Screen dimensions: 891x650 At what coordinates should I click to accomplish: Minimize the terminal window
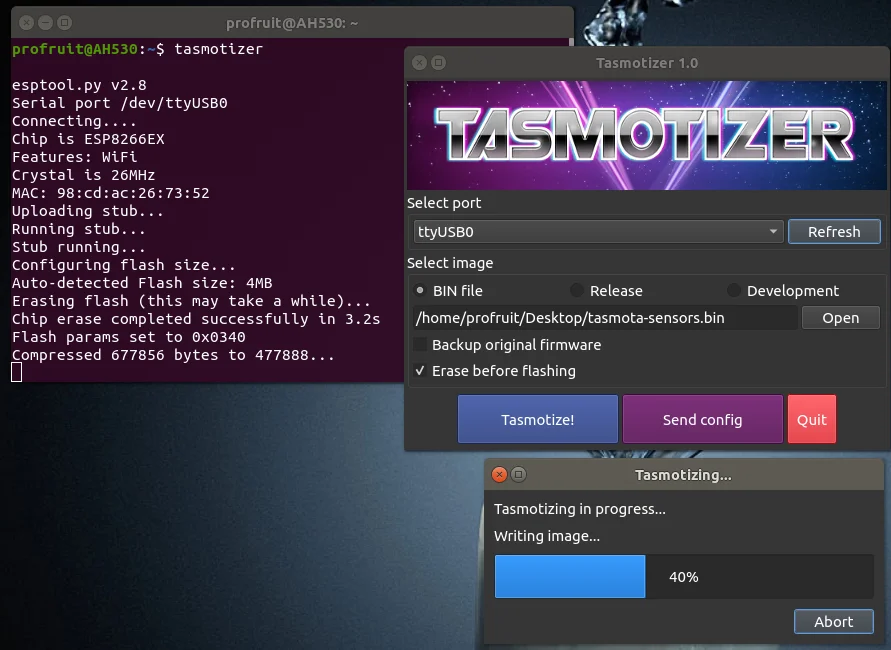[45, 23]
